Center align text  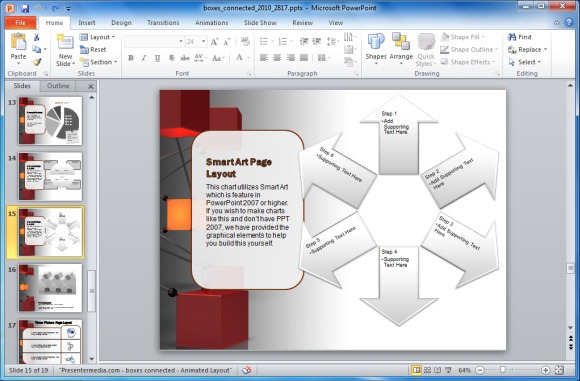pos(277,57)
